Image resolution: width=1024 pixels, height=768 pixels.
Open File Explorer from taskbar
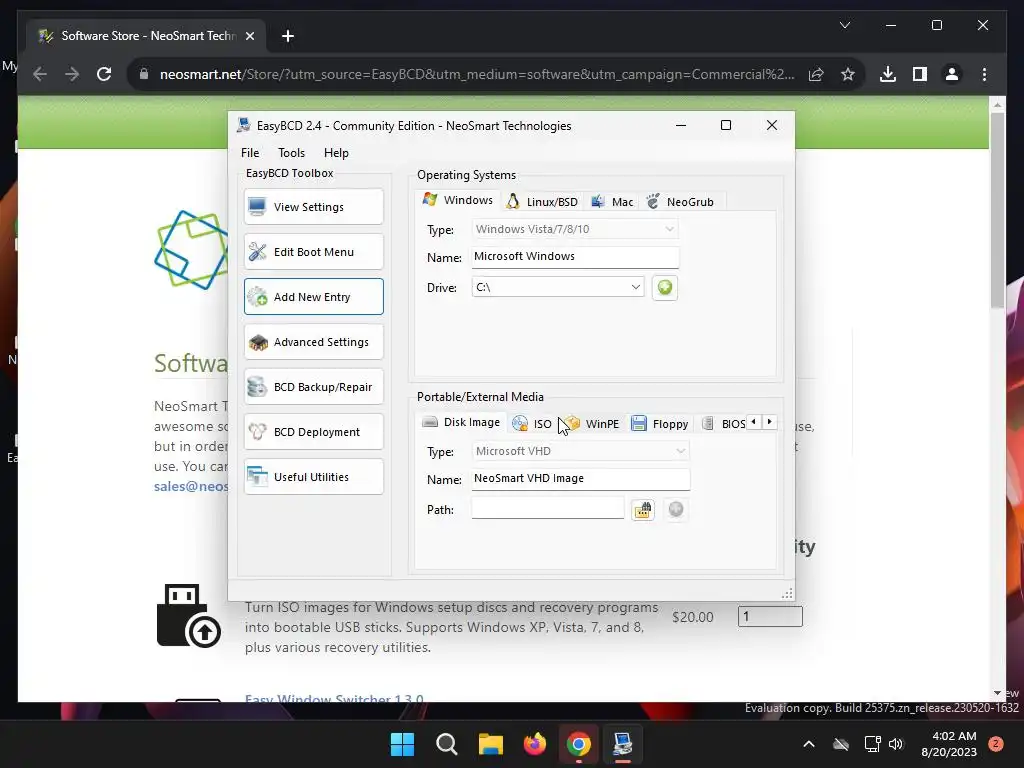[x=490, y=744]
